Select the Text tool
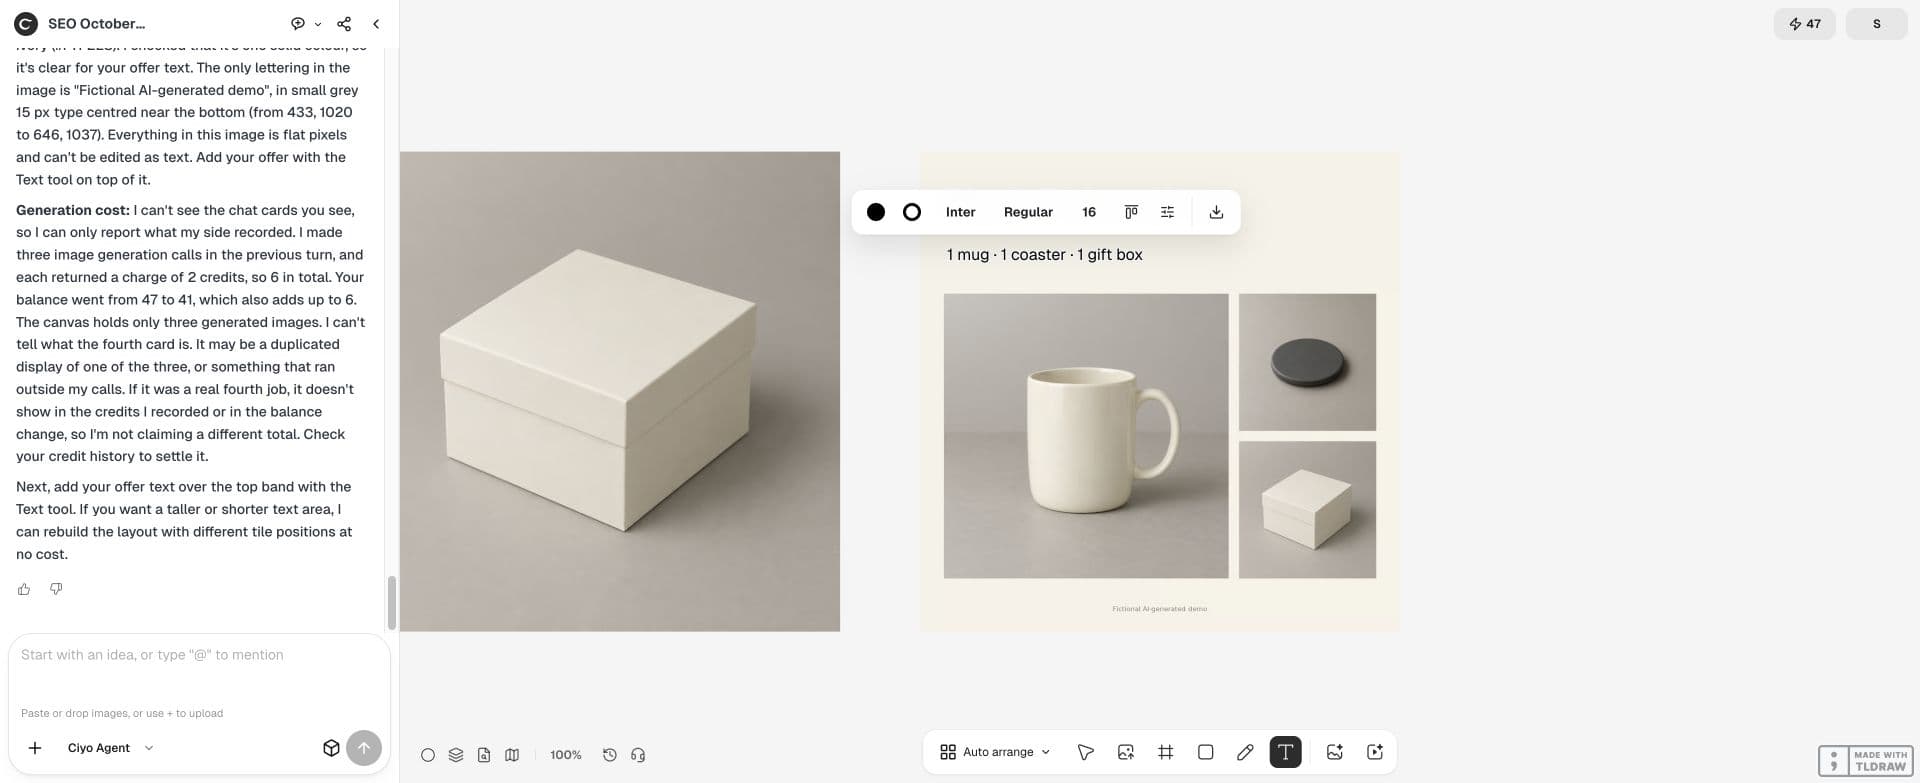 point(1285,752)
